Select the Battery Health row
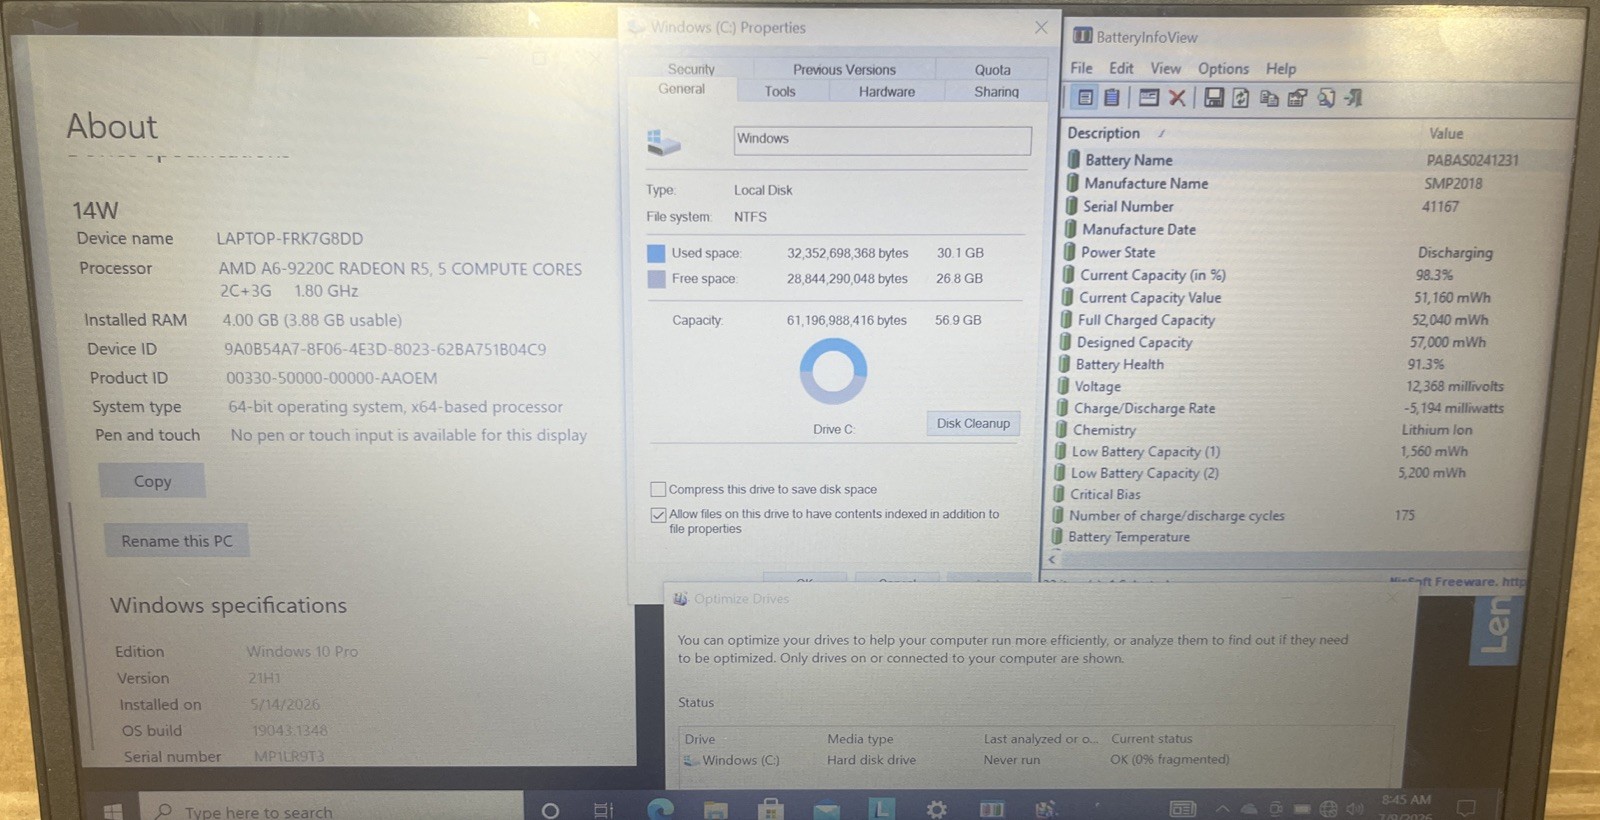The height and width of the screenshot is (820, 1600). tap(1300, 364)
